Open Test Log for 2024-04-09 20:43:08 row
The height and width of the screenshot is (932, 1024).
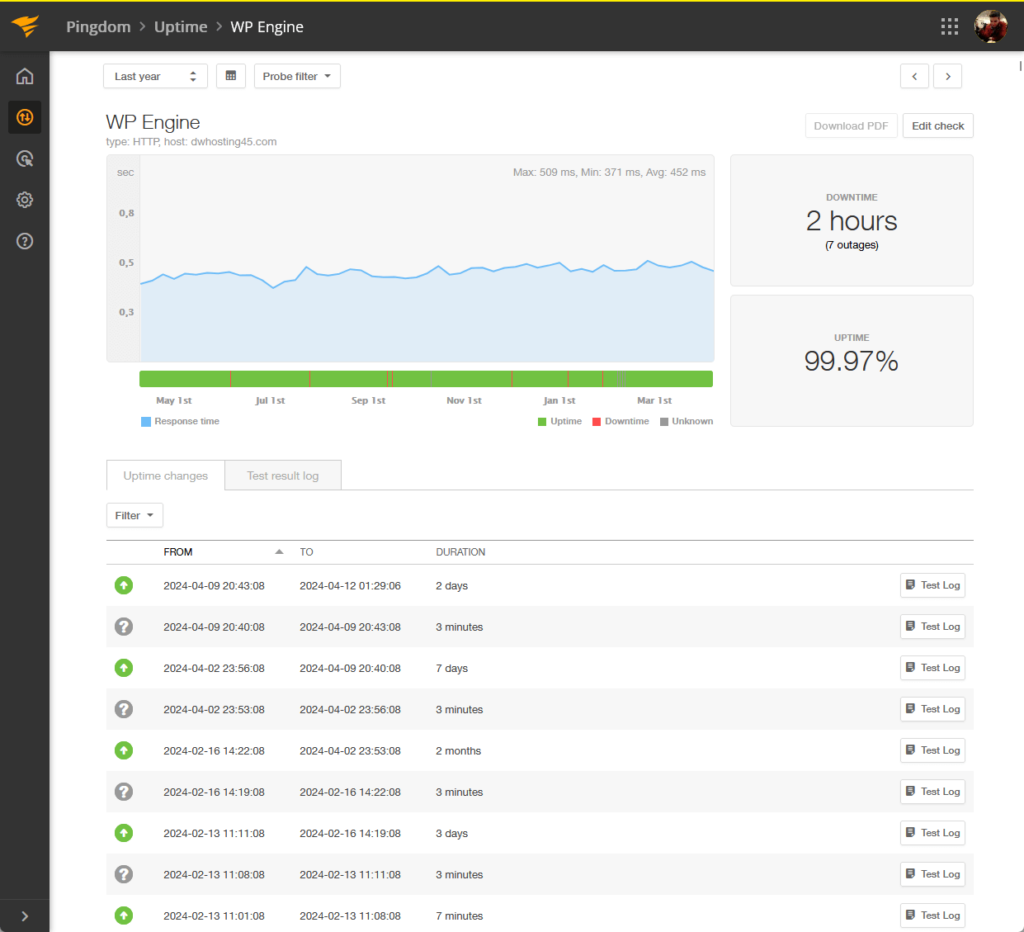coord(933,585)
